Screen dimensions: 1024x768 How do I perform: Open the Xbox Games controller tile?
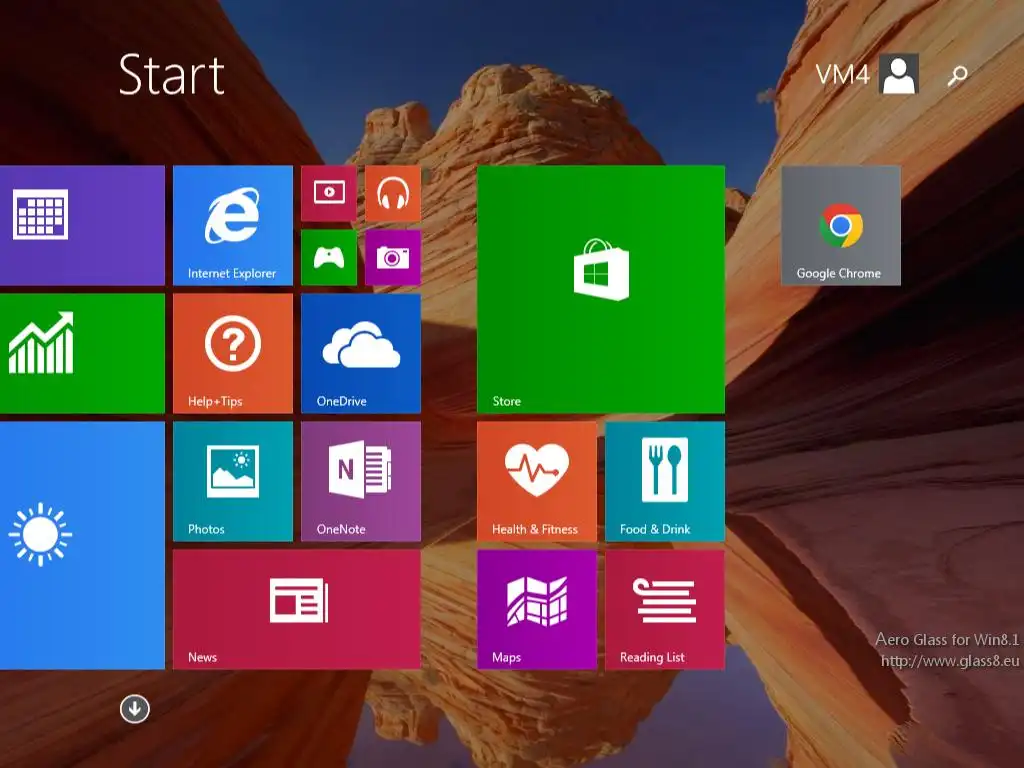click(x=328, y=257)
